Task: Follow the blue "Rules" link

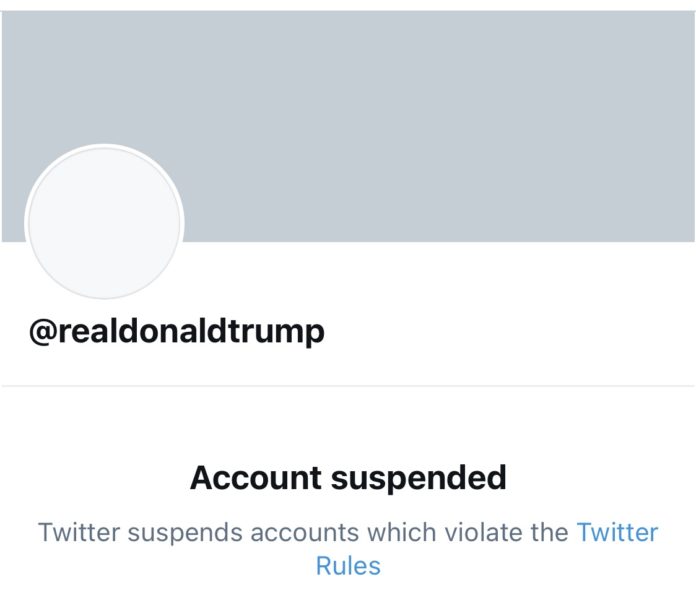Action: (348, 566)
